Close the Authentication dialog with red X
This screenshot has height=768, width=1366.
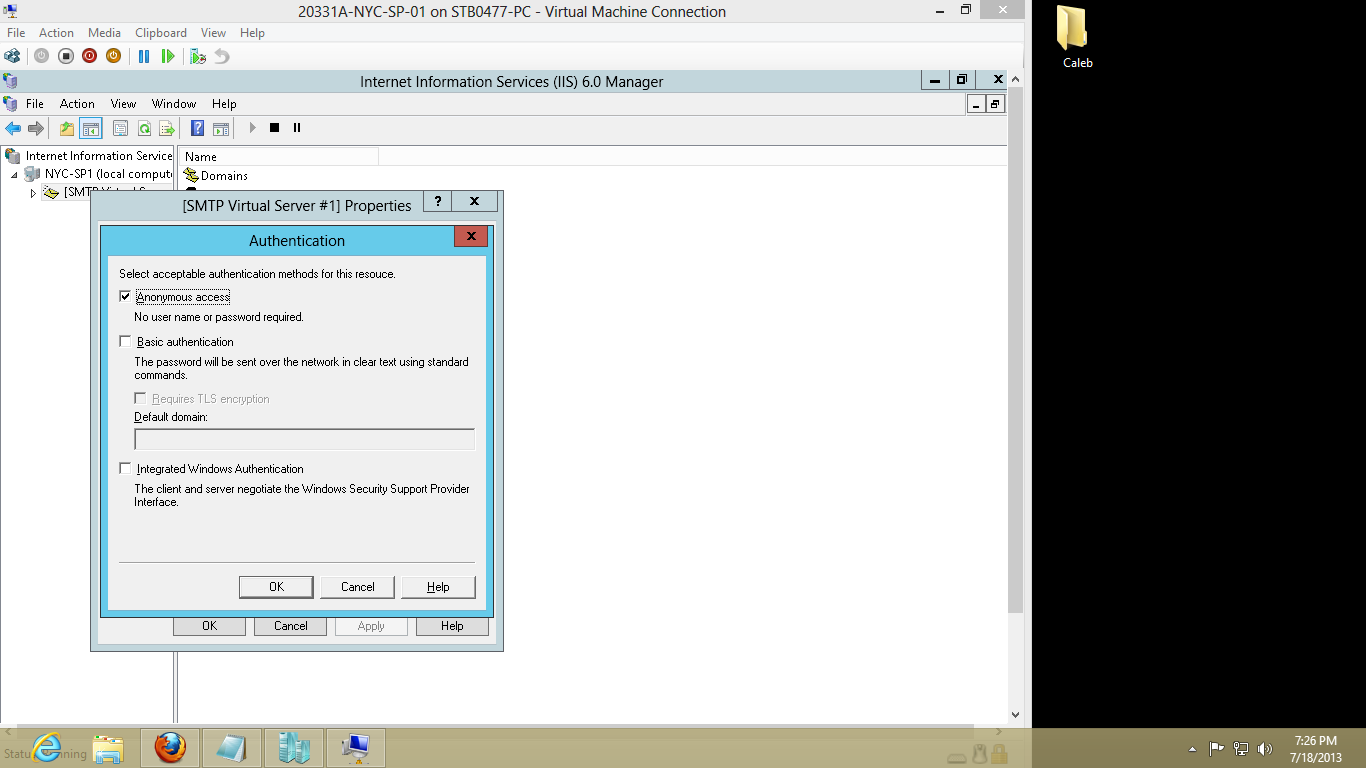point(471,237)
